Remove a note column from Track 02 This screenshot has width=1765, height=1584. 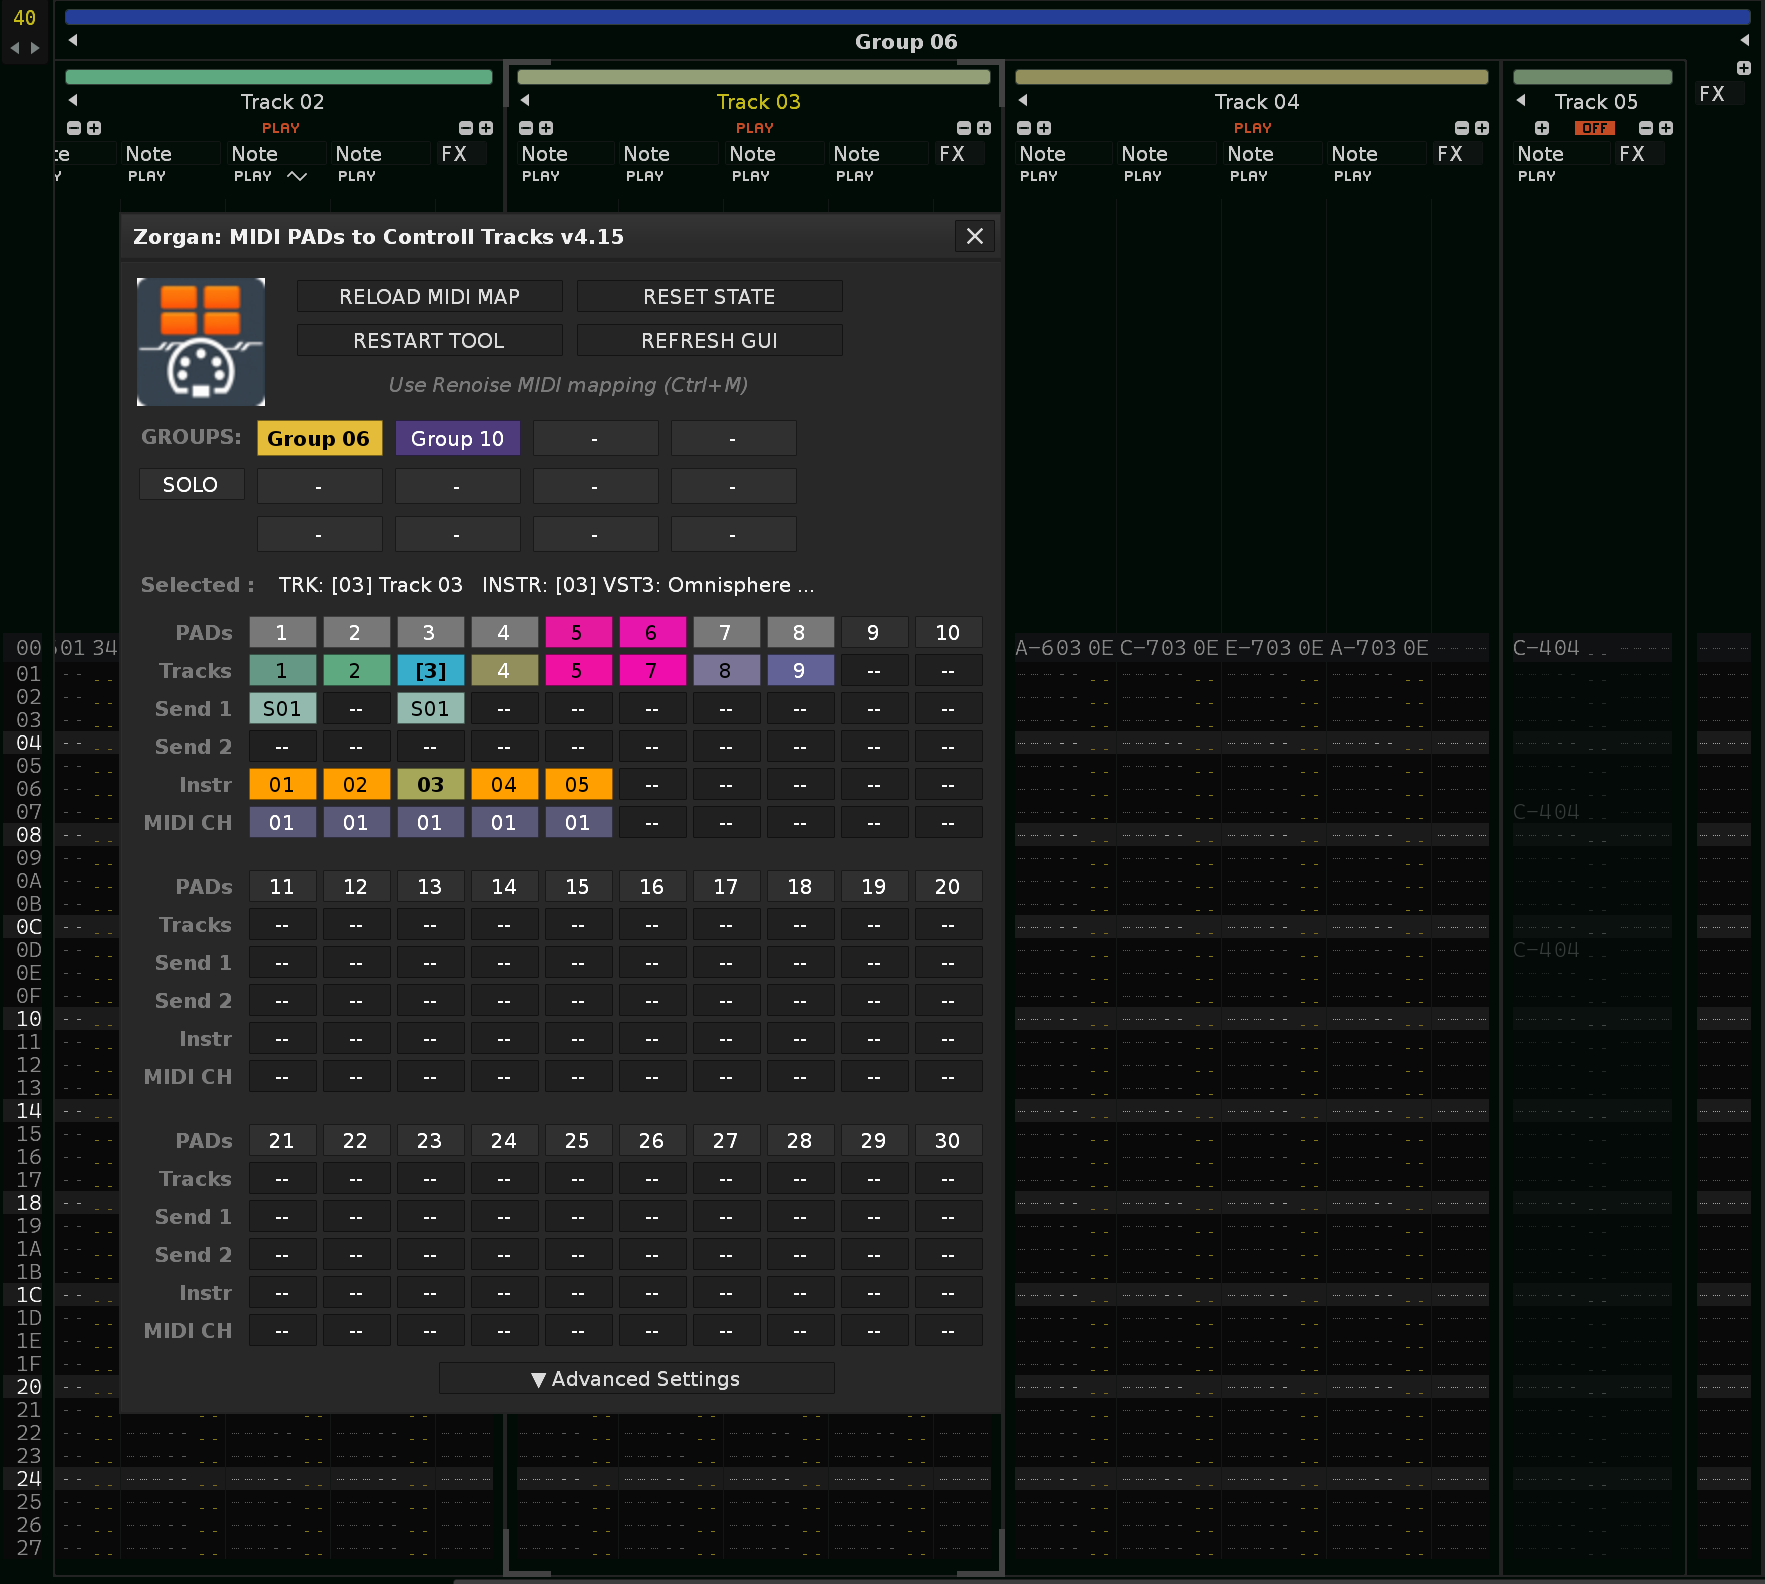click(74, 128)
